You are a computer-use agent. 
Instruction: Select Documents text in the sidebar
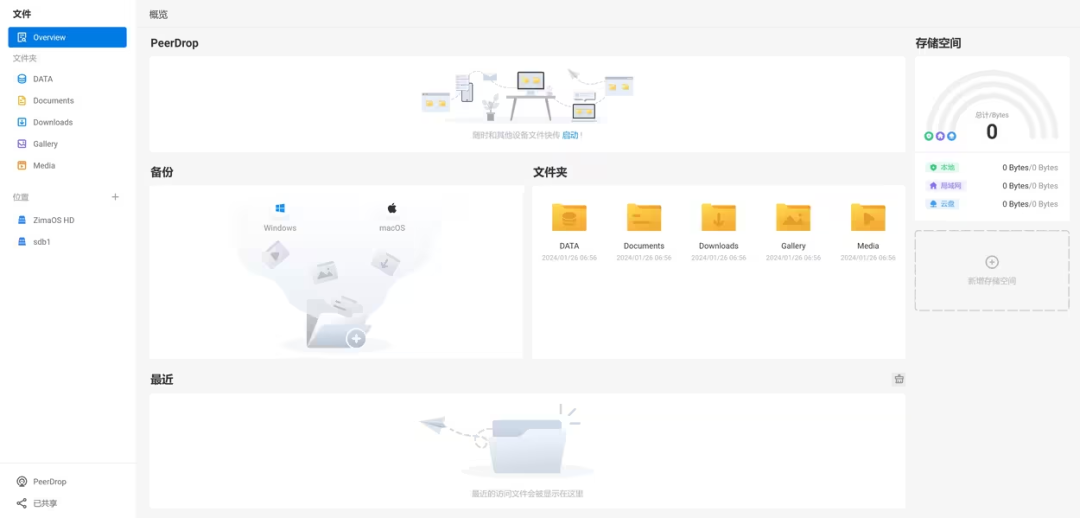coord(53,101)
